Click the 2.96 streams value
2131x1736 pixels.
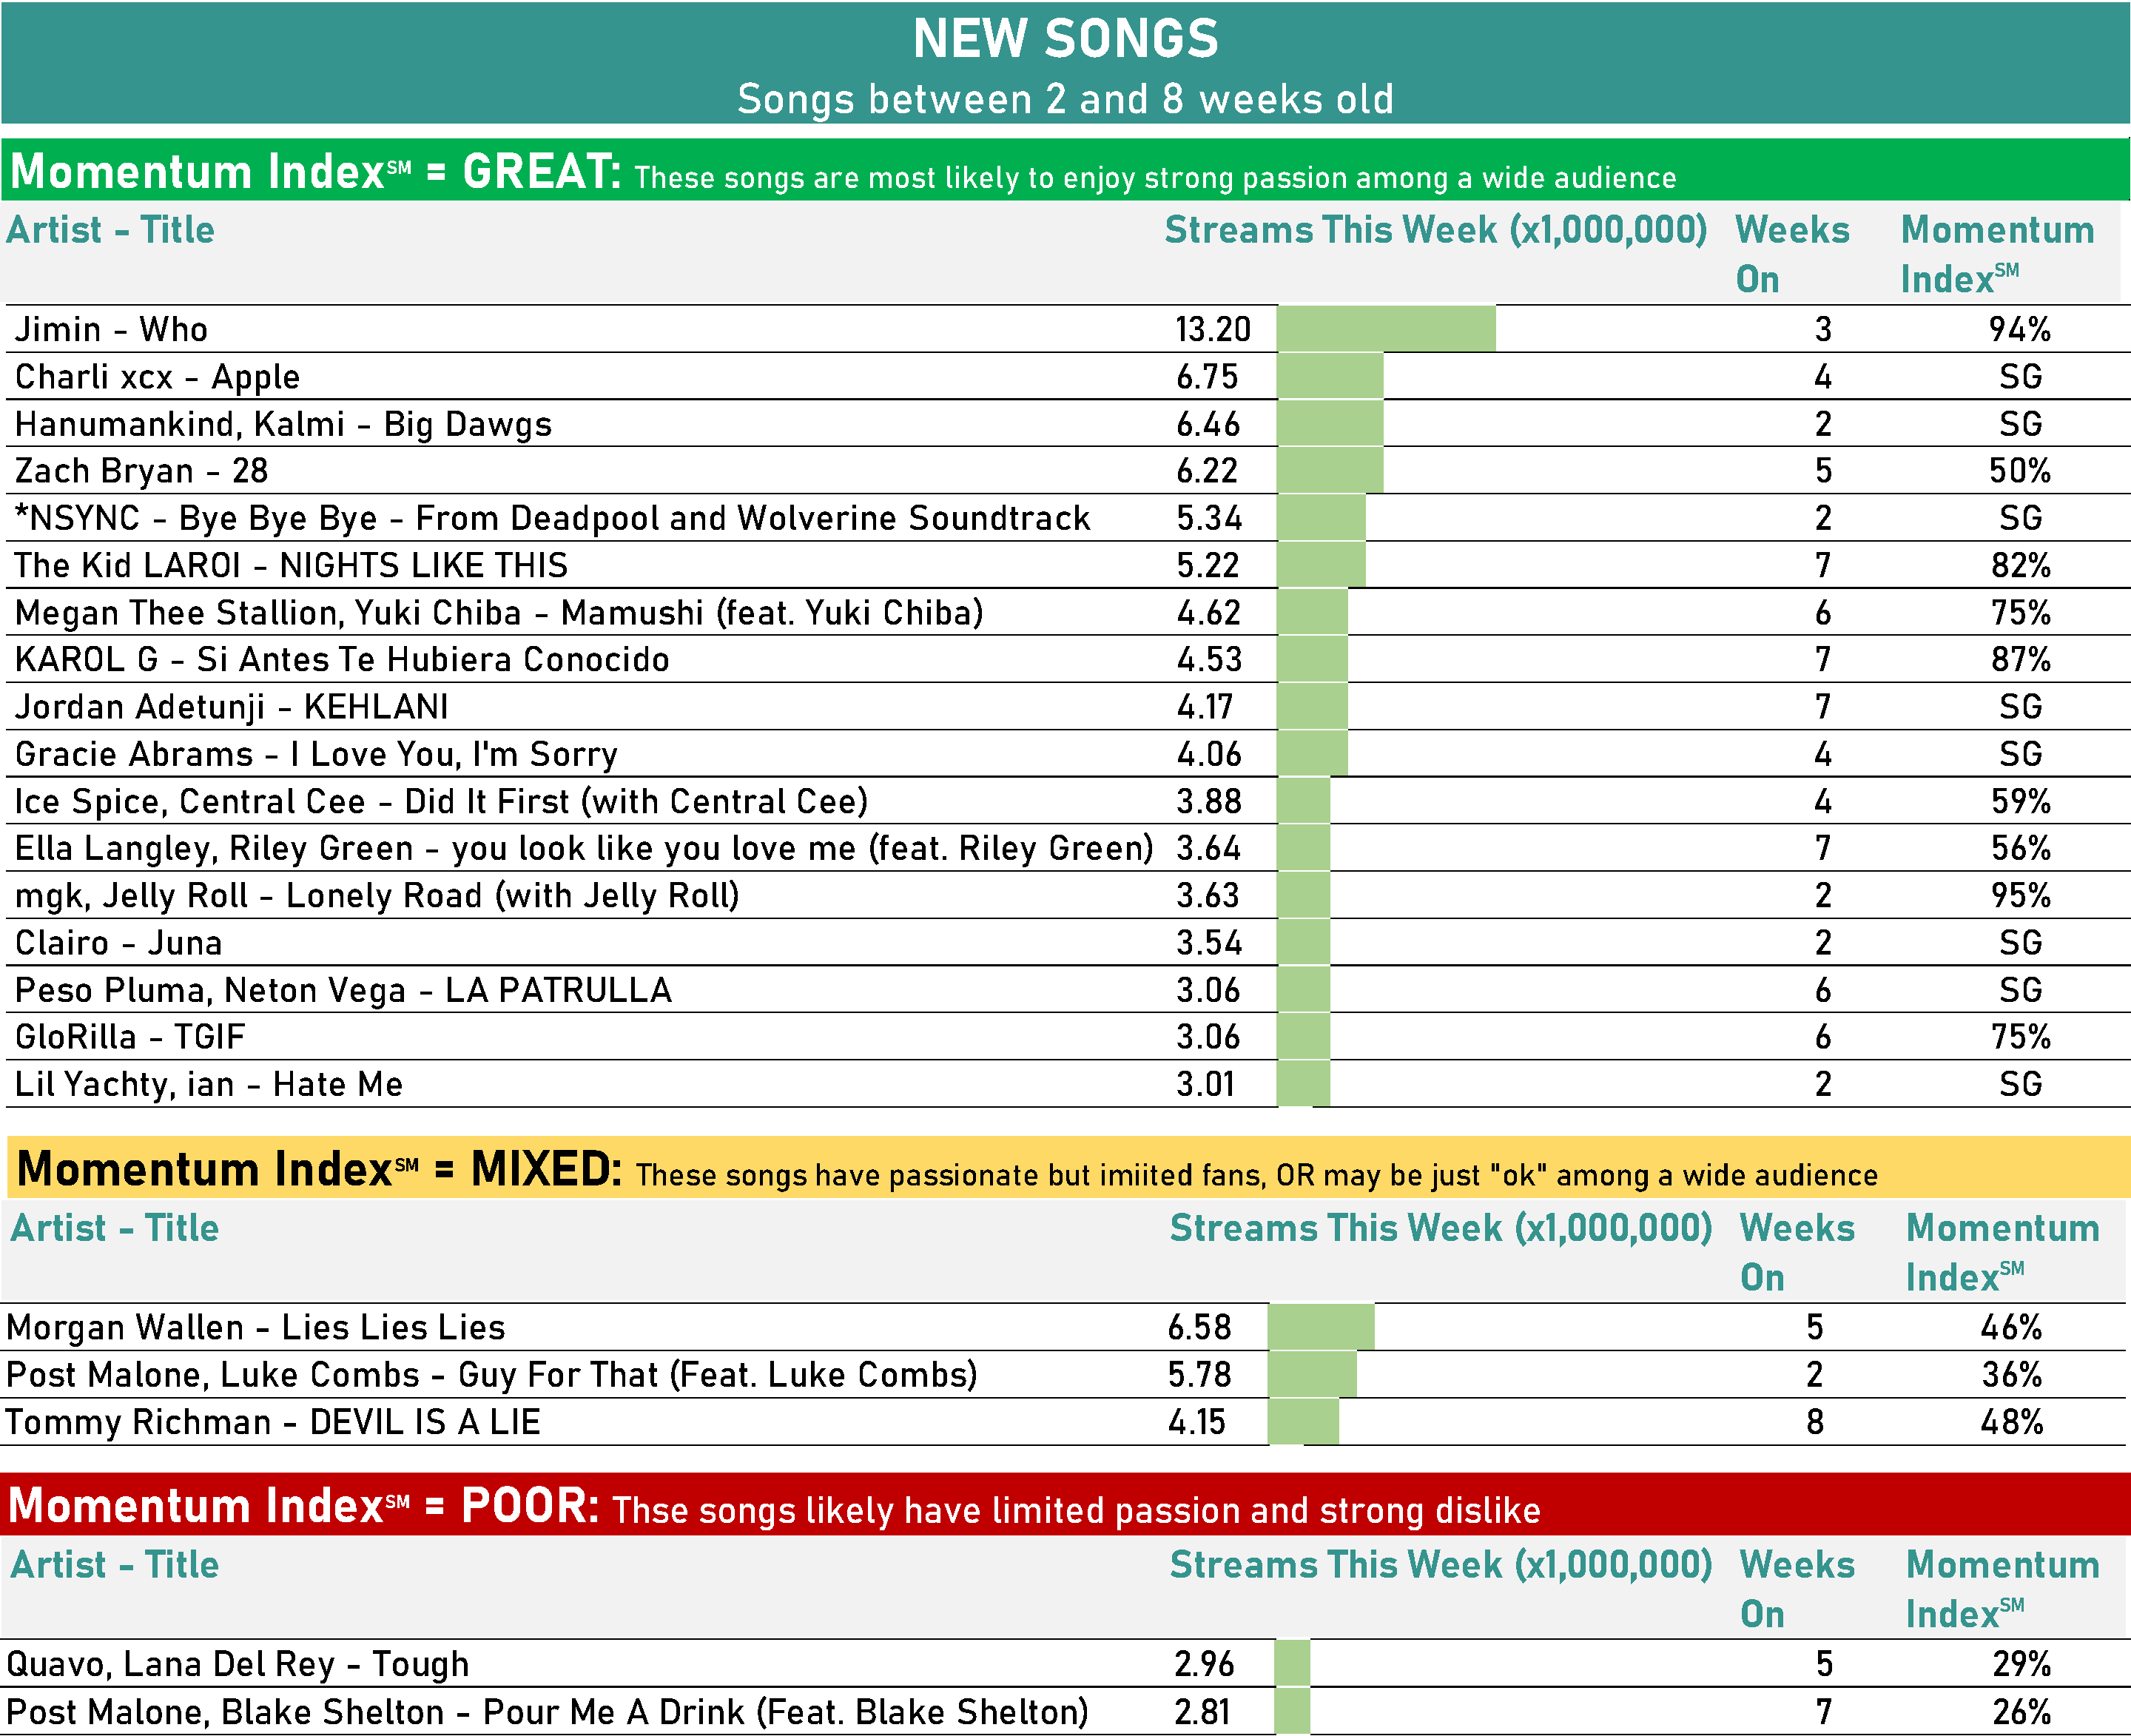[x=1204, y=1664]
